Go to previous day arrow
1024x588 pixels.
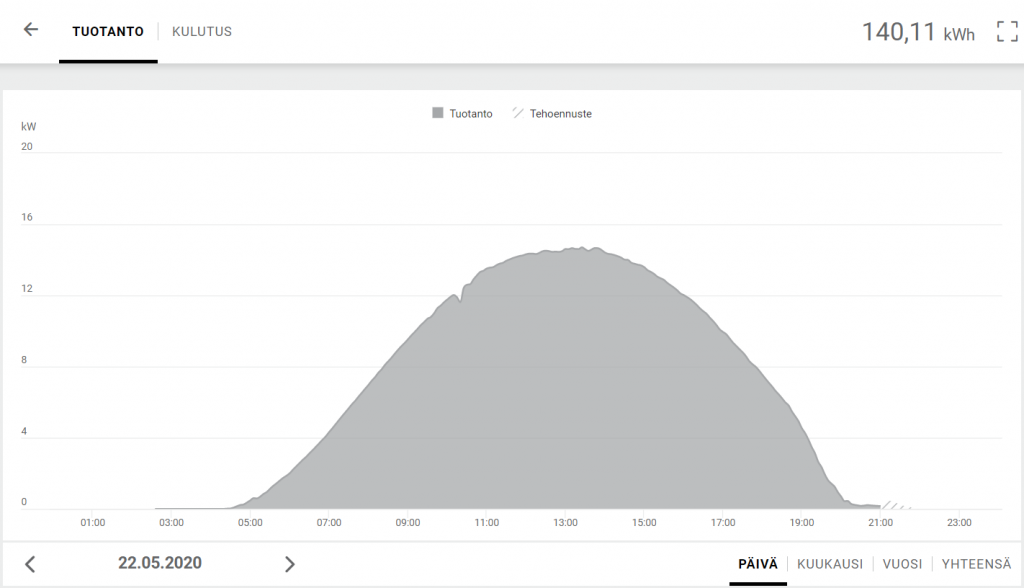[30, 564]
